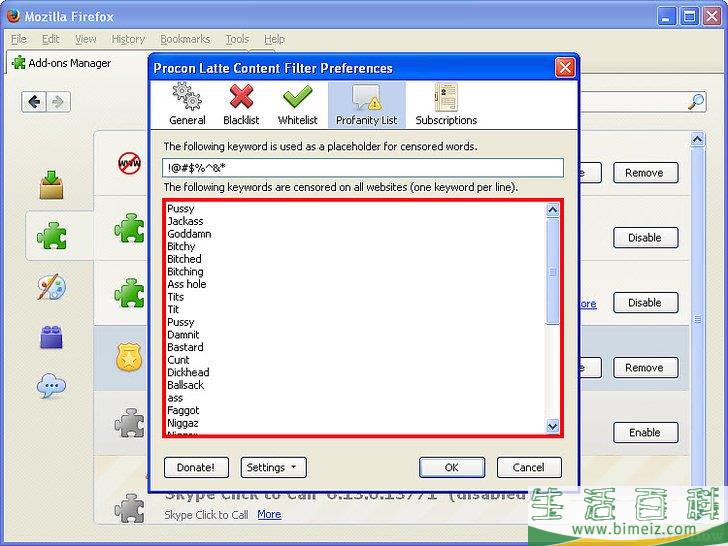Open the File menu in Firefox
The width and height of the screenshot is (728, 546).
19,39
